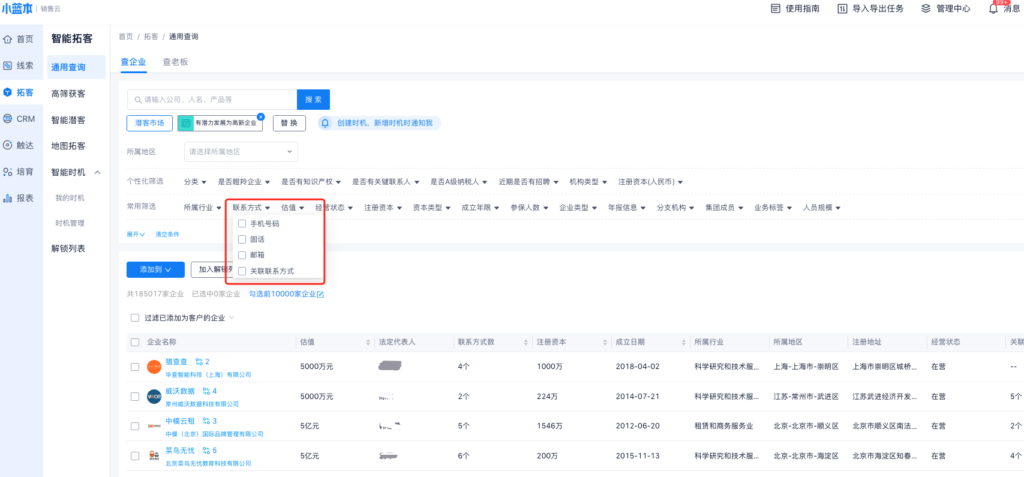1024x477 pixels.
Task: Click the 消息 notification bell icon
Action: point(992,9)
